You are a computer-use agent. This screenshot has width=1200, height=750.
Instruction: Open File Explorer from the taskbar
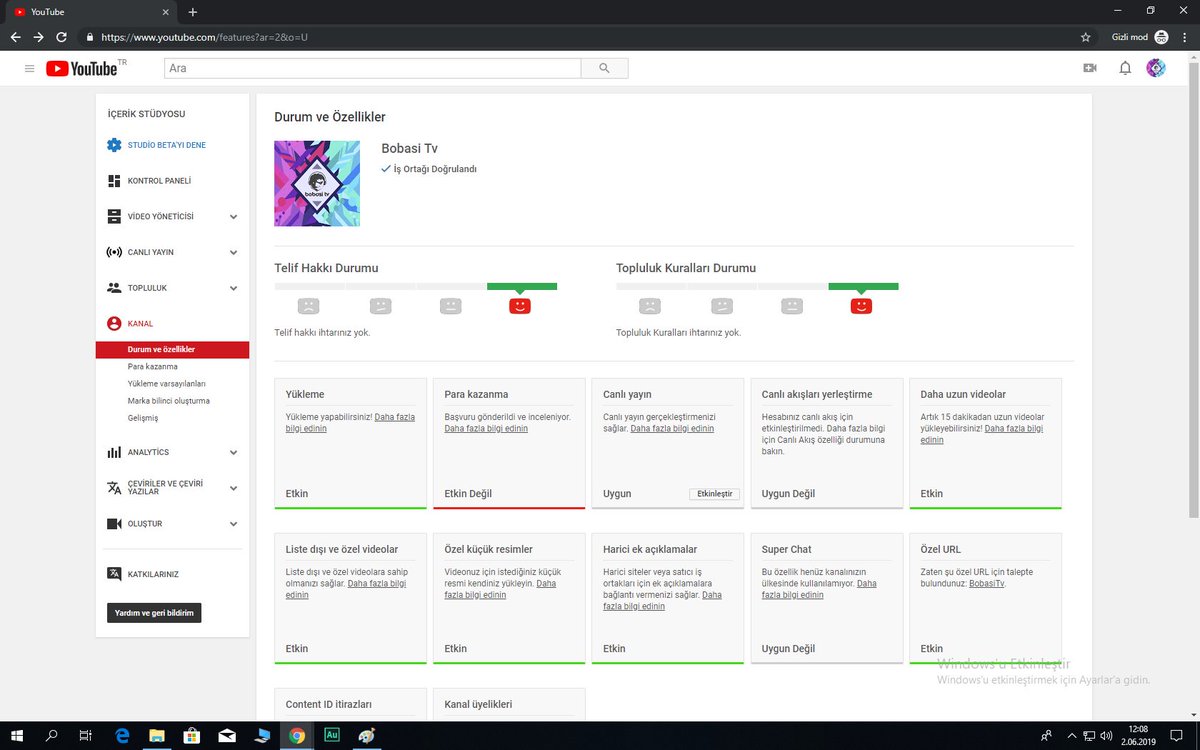[157, 735]
